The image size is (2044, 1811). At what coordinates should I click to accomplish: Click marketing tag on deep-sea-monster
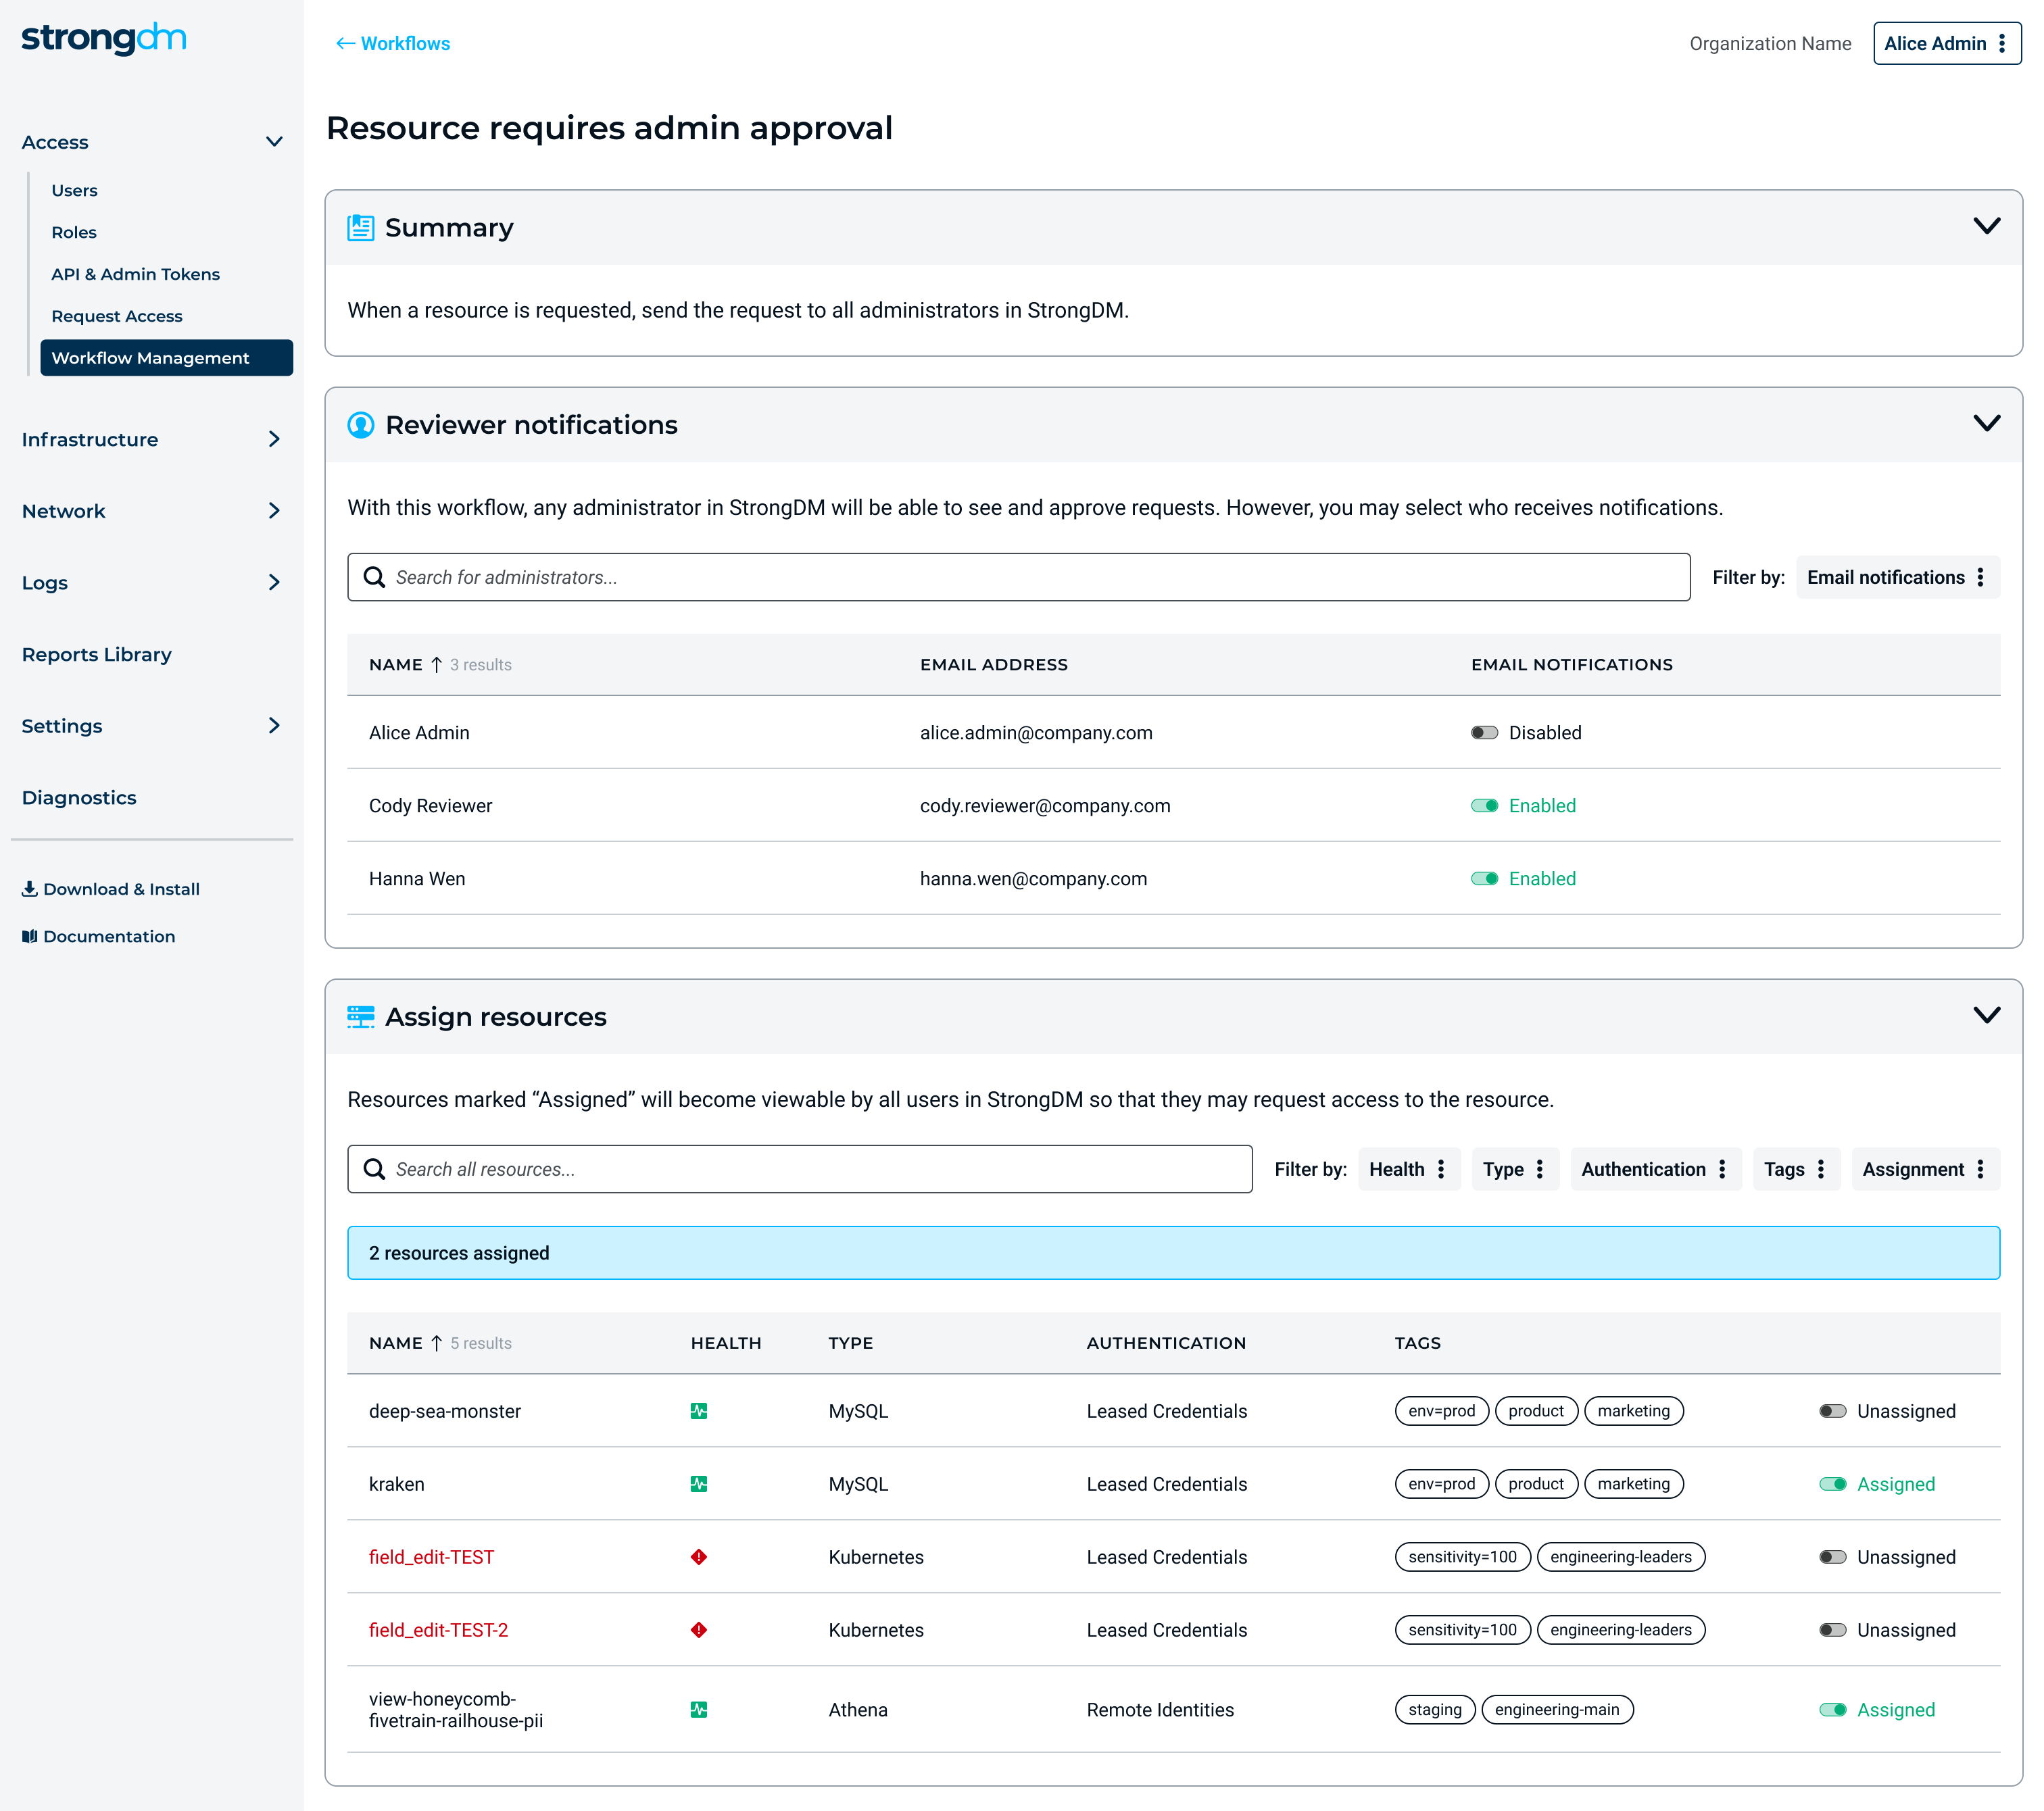1633,1411
